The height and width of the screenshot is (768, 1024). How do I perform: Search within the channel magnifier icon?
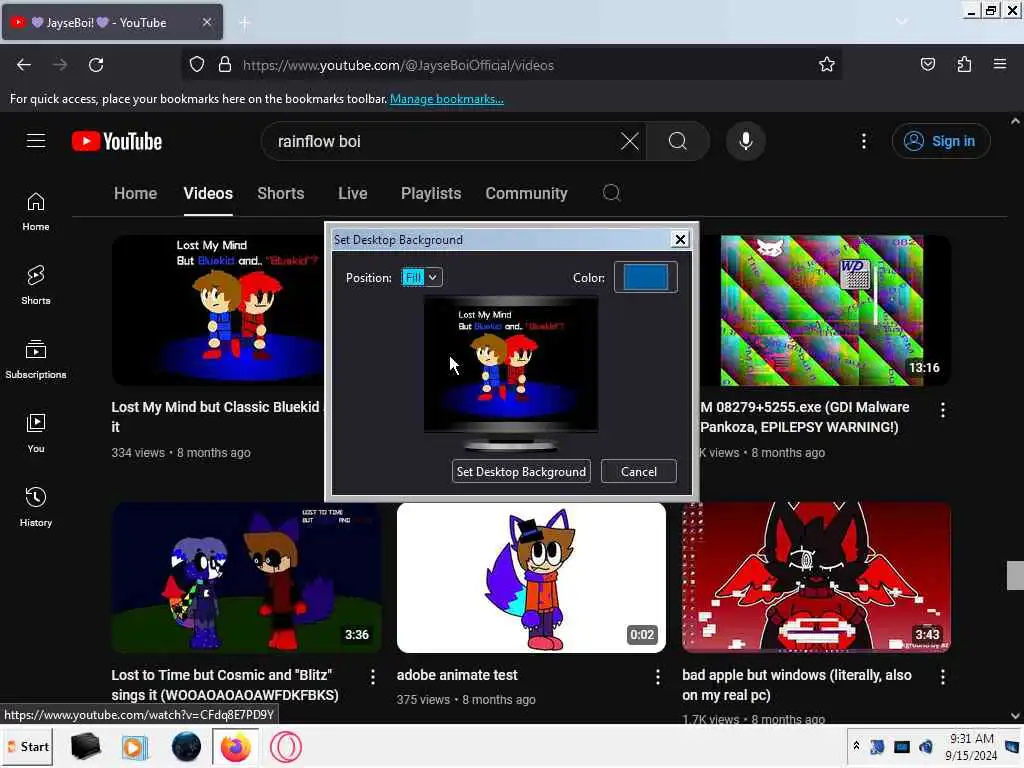pyautogui.click(x=611, y=193)
